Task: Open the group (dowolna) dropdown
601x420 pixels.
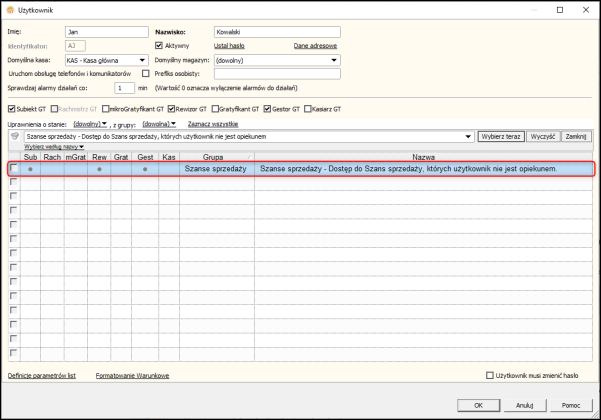Action: [x=159, y=124]
